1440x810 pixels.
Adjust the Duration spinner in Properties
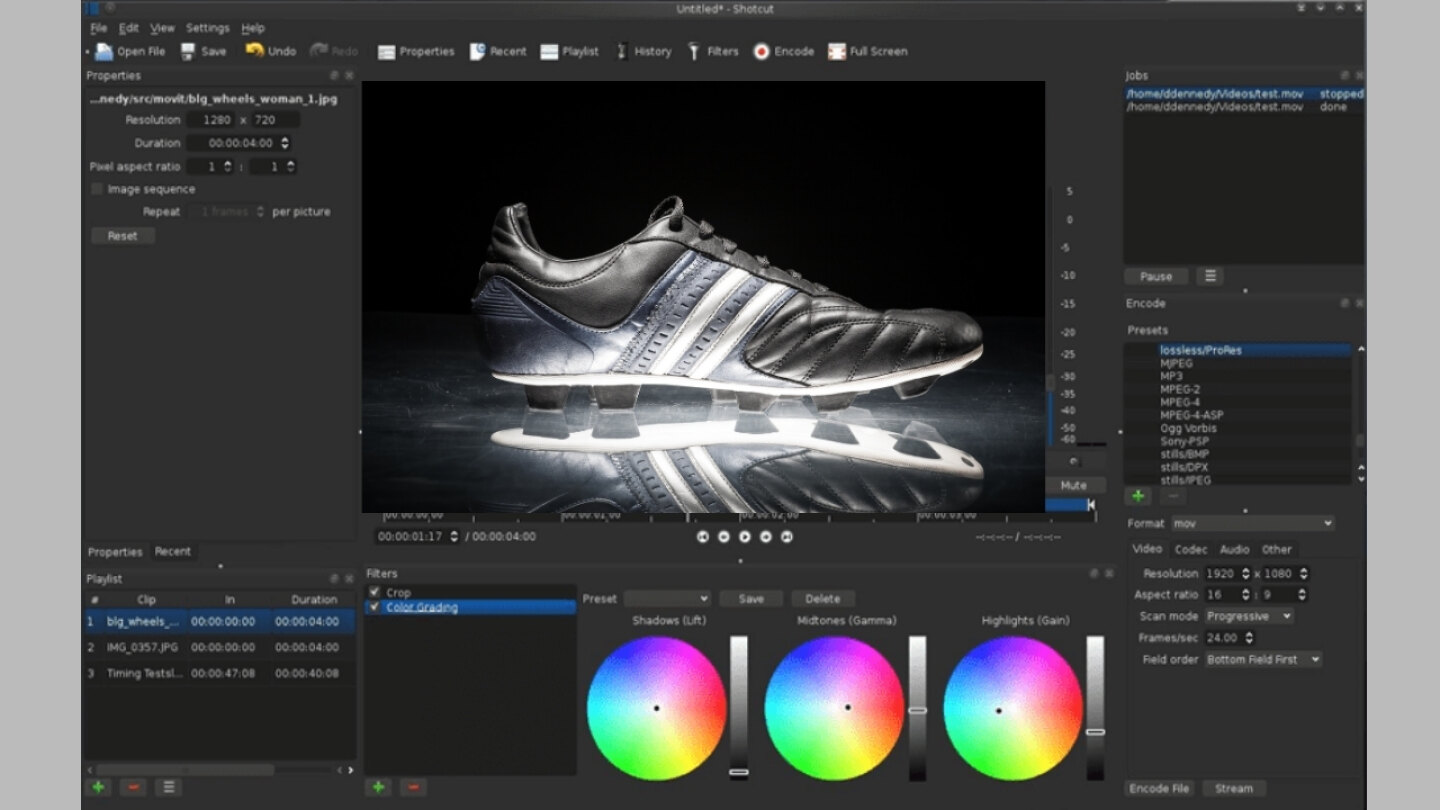285,143
